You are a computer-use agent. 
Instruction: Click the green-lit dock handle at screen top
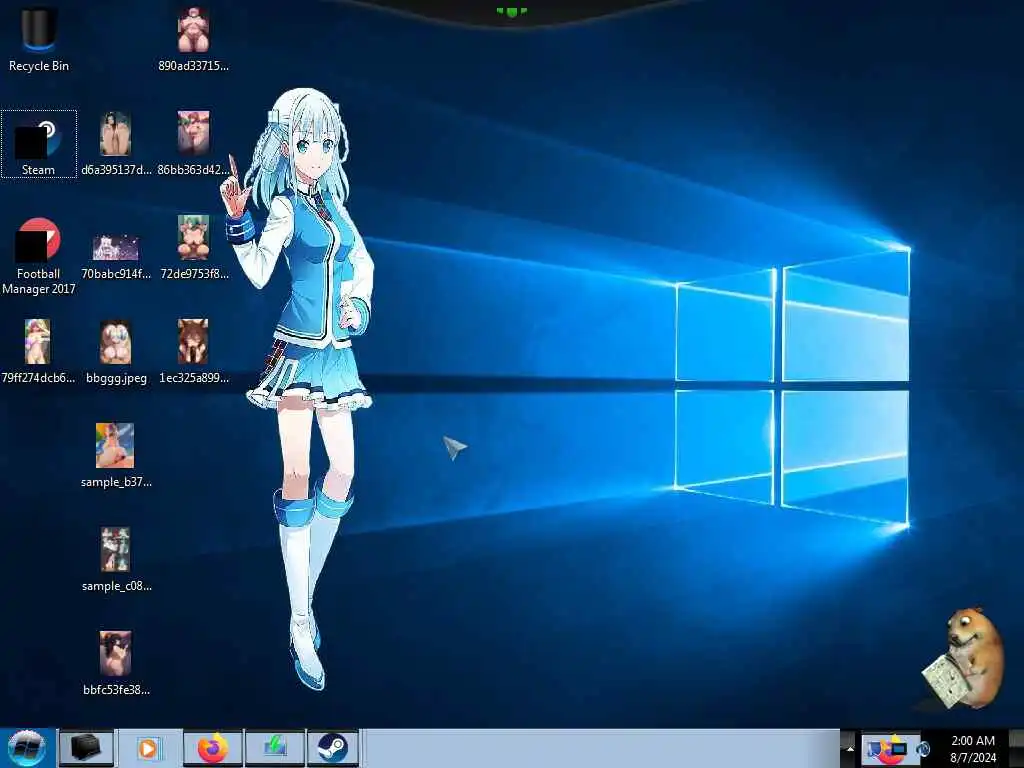pyautogui.click(x=511, y=11)
